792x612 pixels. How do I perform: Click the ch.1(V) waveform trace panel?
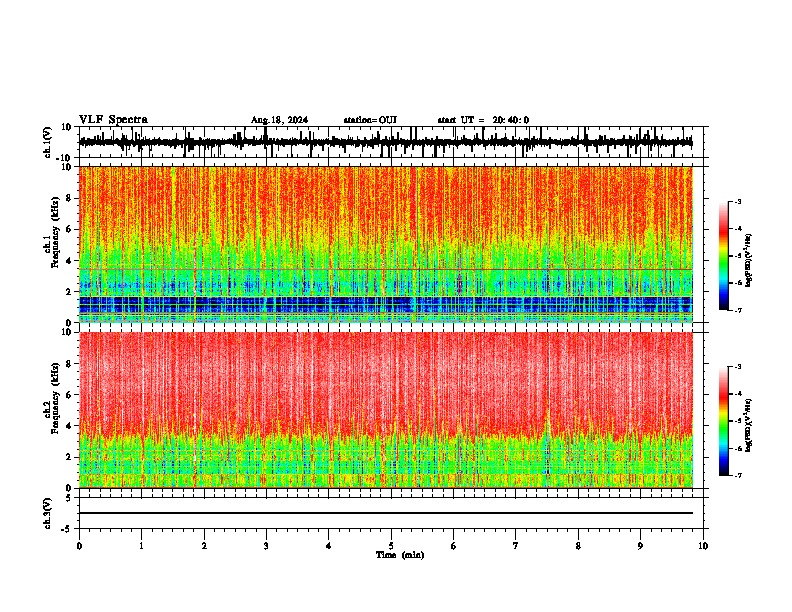[x=391, y=142]
